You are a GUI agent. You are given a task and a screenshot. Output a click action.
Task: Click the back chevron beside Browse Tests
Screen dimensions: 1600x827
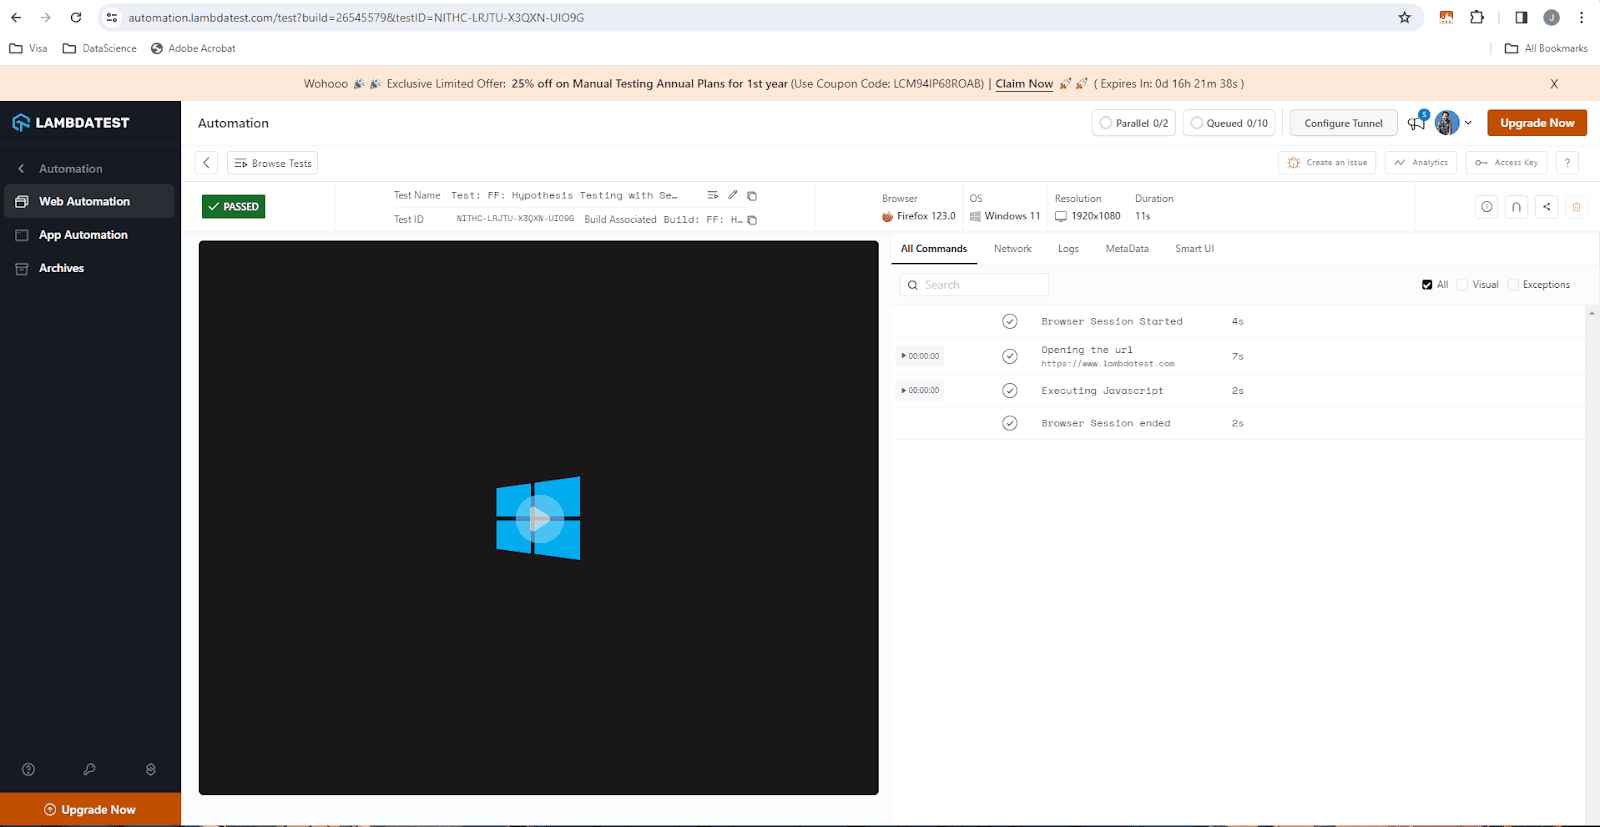(x=206, y=163)
